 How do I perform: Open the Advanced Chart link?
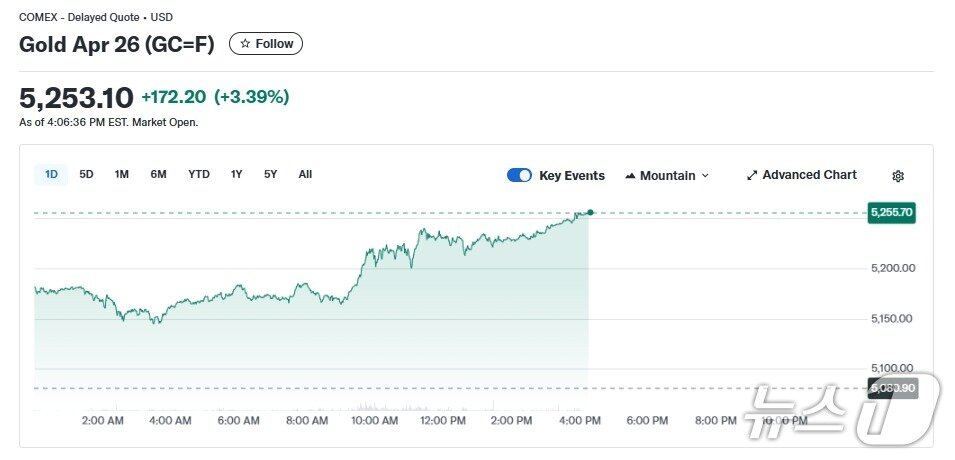[x=809, y=175]
